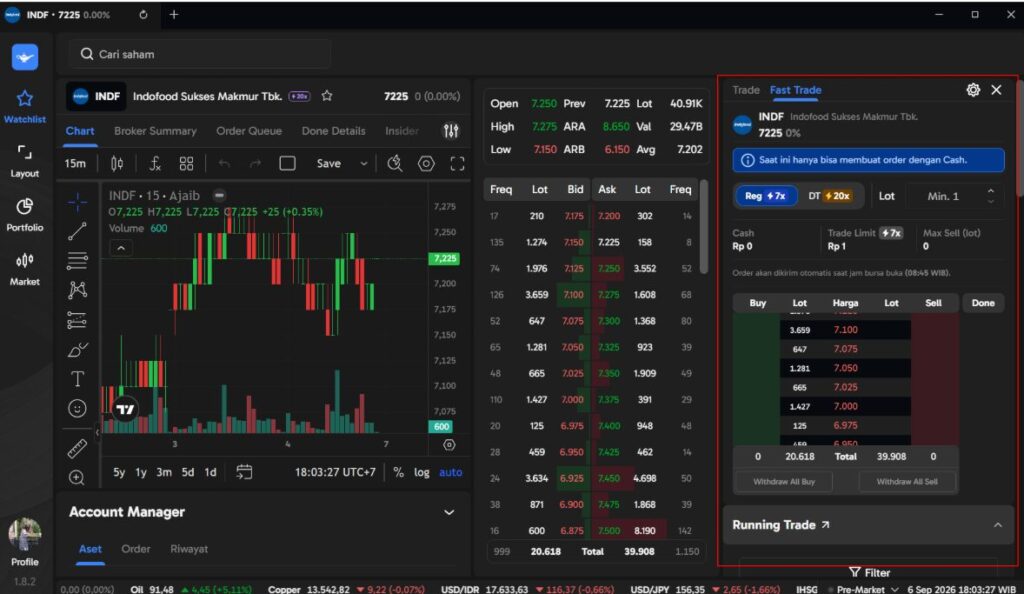1024x594 pixels.
Task: Select the brush drawing tool
Action: 77,350
